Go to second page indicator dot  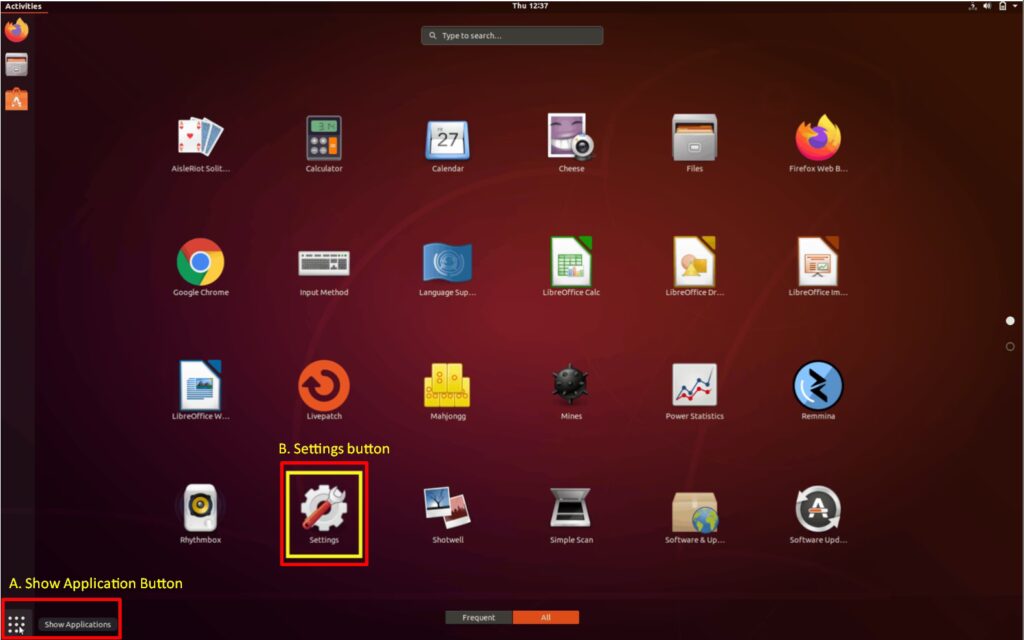tap(1010, 346)
